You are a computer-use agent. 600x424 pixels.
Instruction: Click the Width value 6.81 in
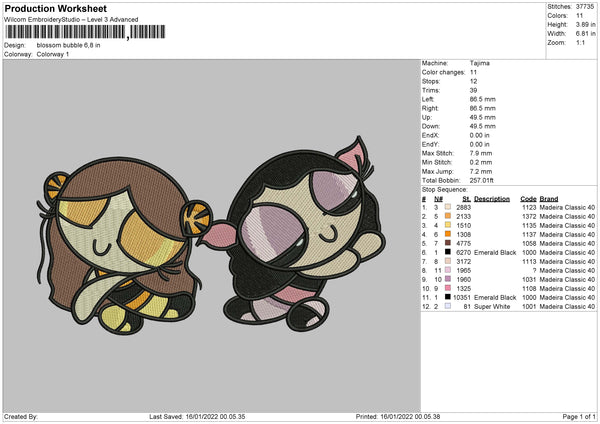(586, 34)
